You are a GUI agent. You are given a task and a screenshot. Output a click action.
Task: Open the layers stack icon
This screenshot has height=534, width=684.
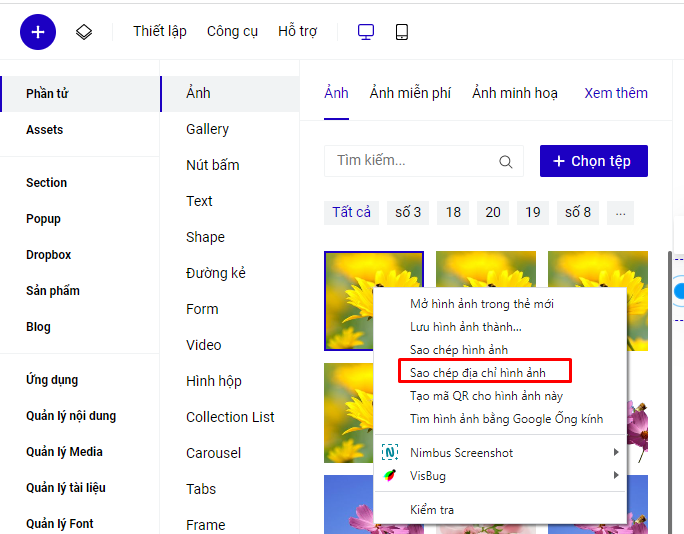pyautogui.click(x=84, y=32)
